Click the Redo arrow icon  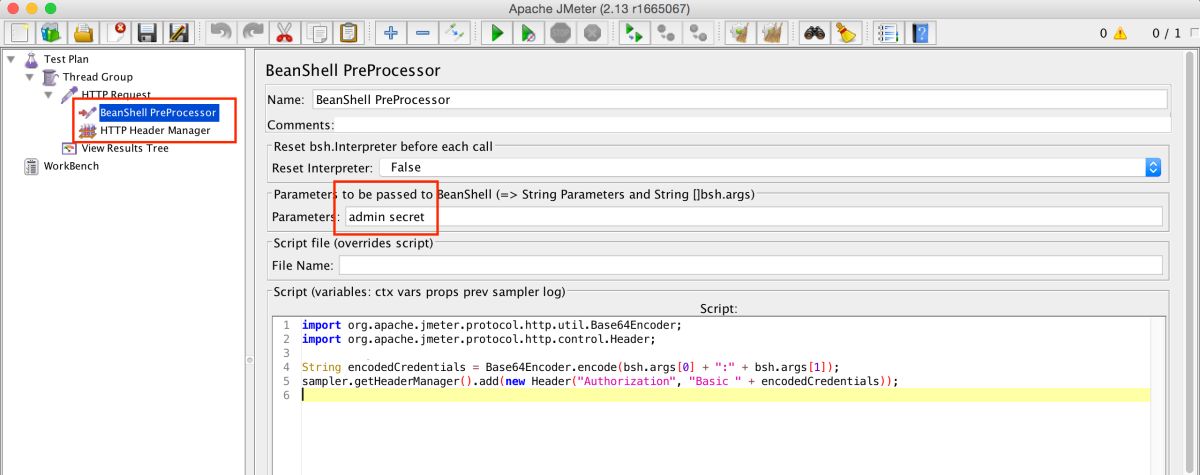click(x=252, y=33)
